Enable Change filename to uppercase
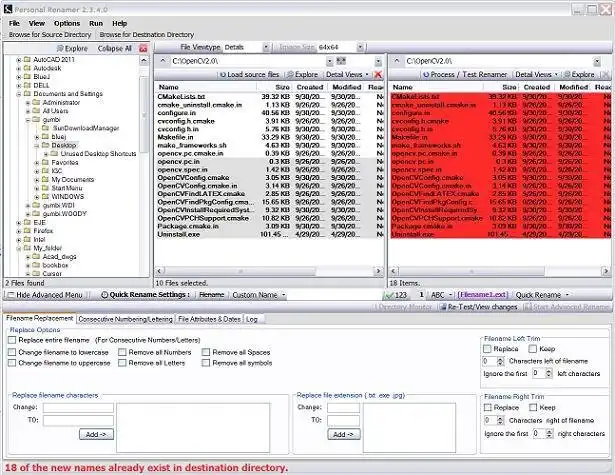The height and width of the screenshot is (475, 615). [12, 363]
